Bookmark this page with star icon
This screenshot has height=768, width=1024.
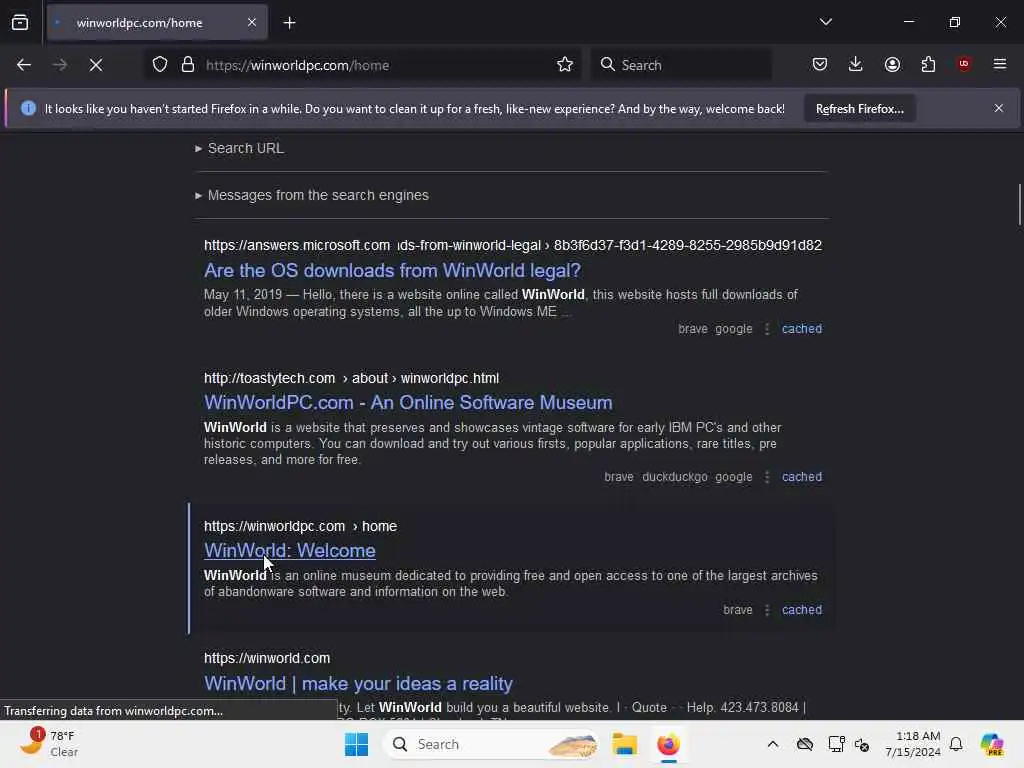tap(565, 65)
